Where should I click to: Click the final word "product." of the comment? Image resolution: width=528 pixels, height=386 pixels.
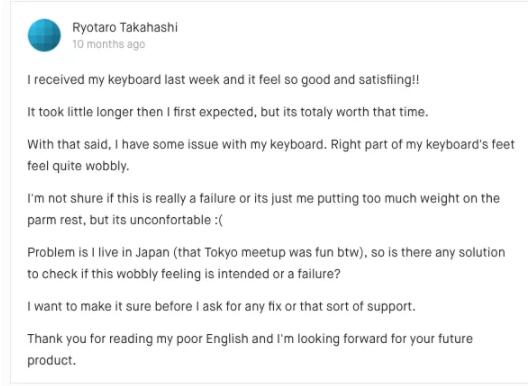tap(52, 360)
